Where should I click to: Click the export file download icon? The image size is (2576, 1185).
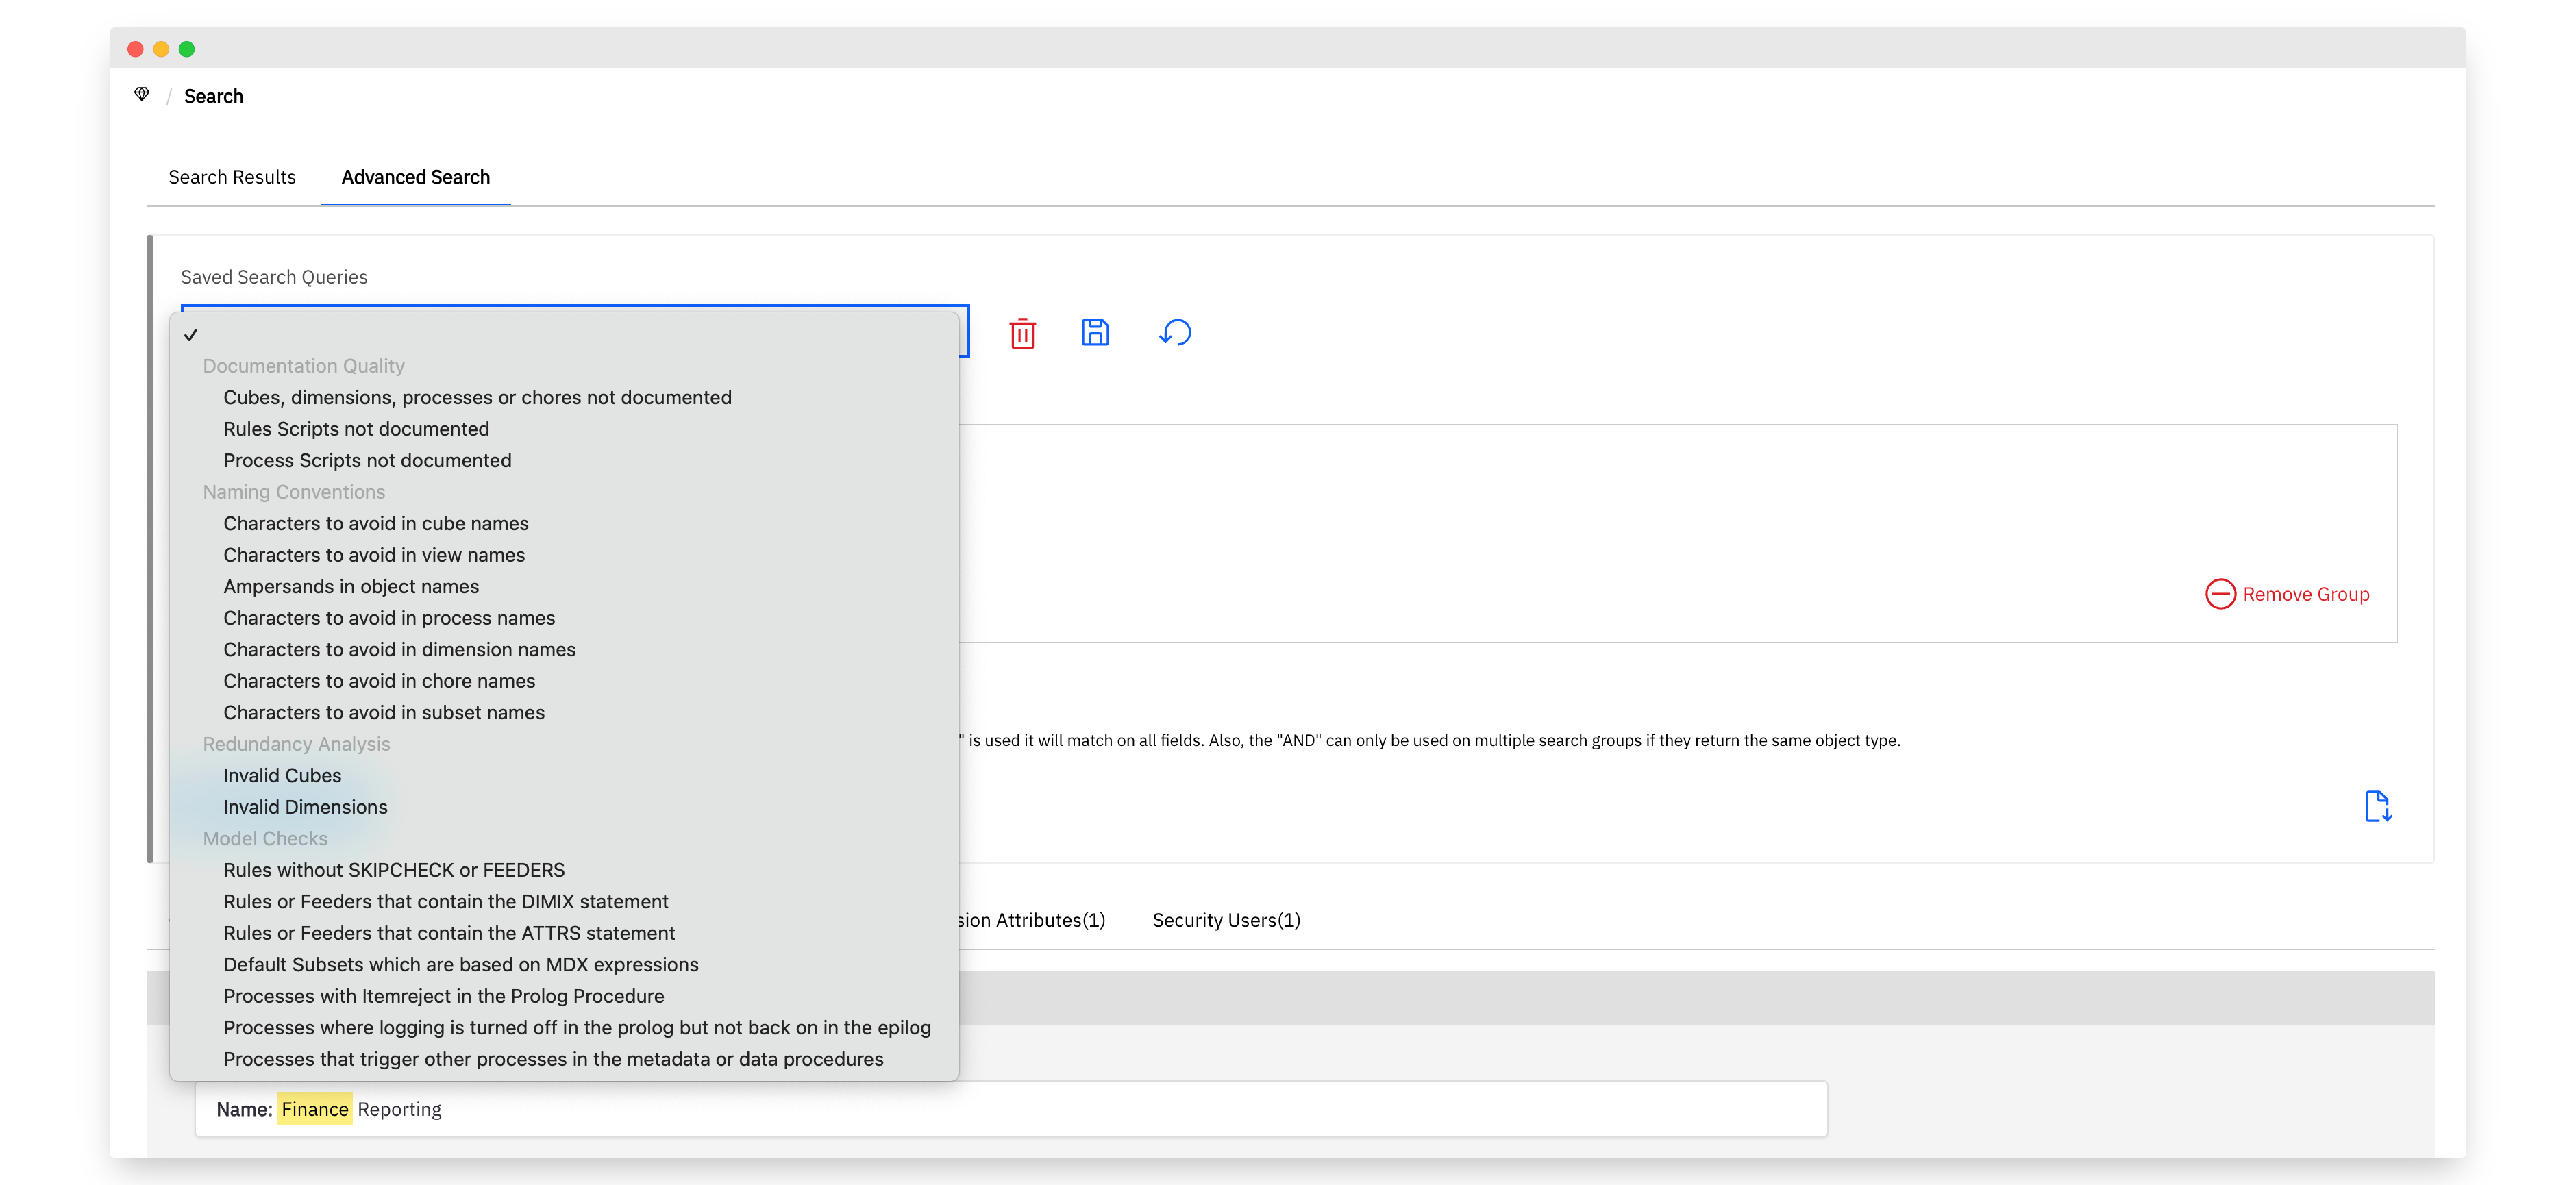point(2378,806)
